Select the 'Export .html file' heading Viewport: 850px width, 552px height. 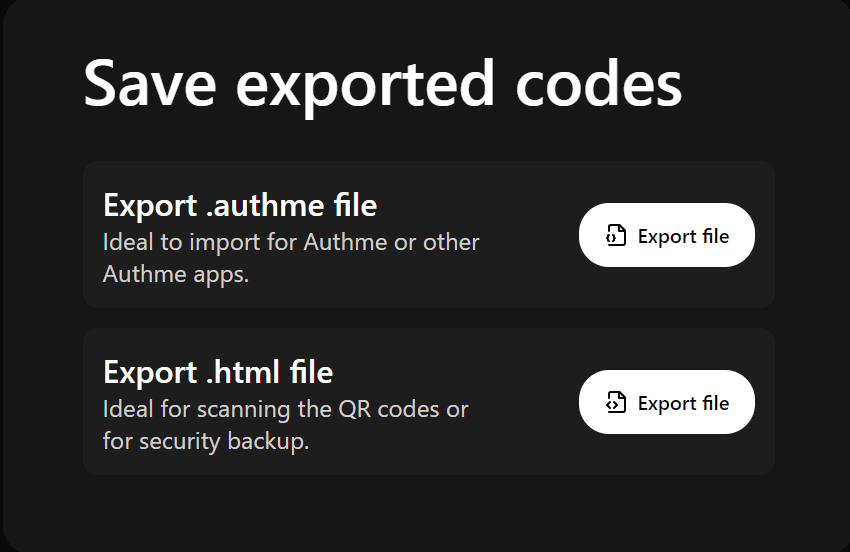(x=218, y=373)
